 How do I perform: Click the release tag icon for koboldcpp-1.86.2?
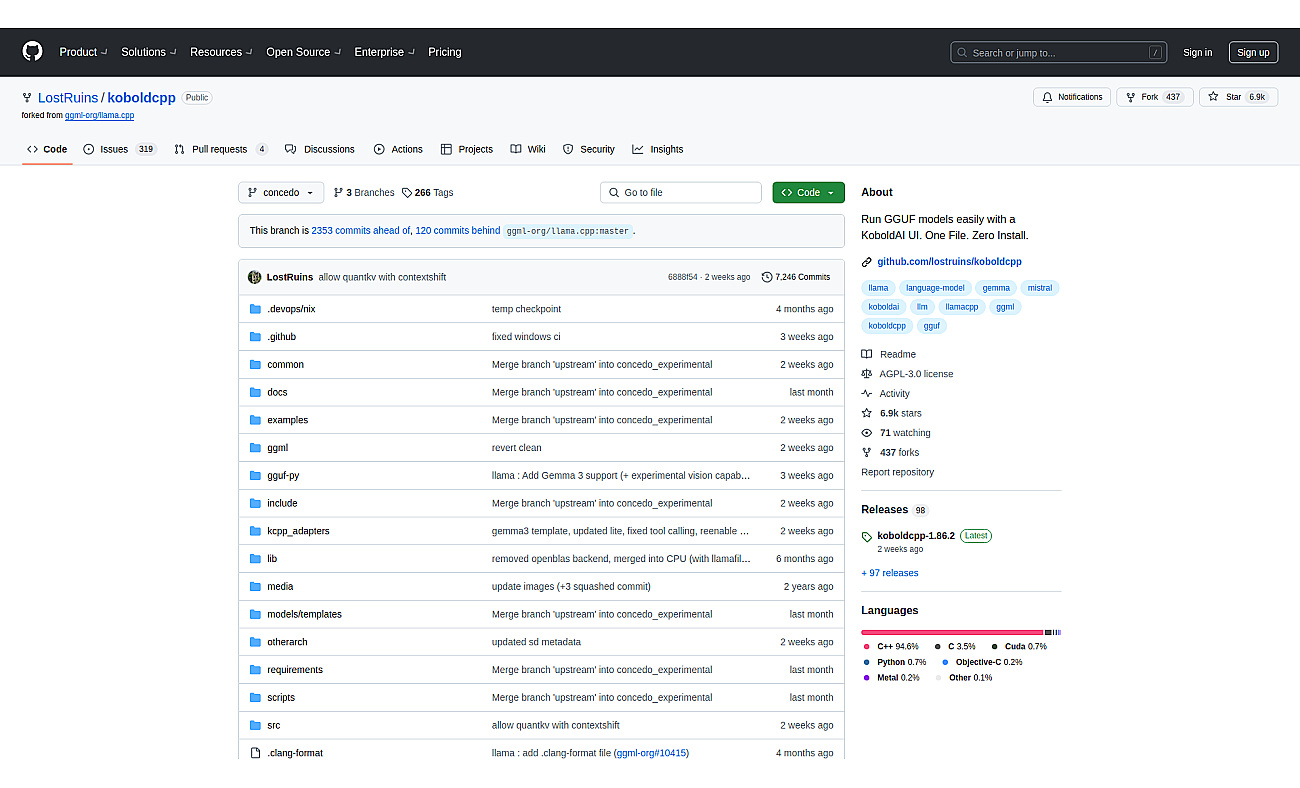coord(867,537)
